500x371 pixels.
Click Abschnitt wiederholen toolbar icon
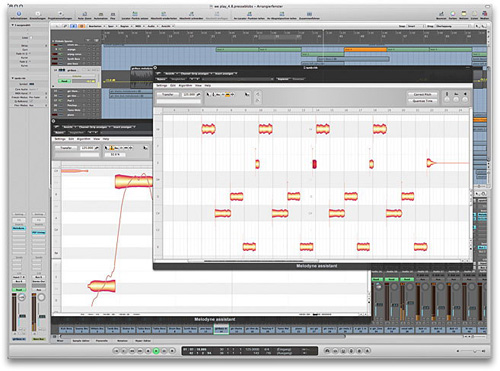point(164,14)
